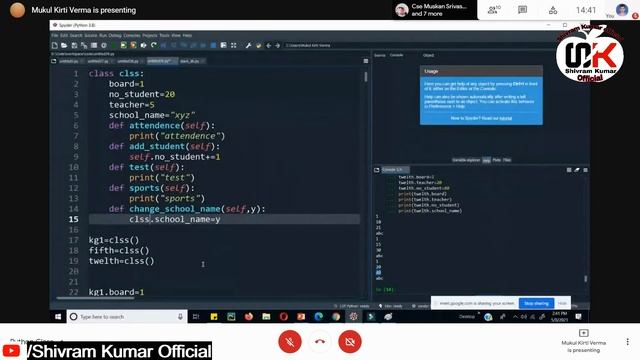The height and width of the screenshot is (360, 640).
Task: Click the Maximize current pane icon
Action: [x=233, y=45]
